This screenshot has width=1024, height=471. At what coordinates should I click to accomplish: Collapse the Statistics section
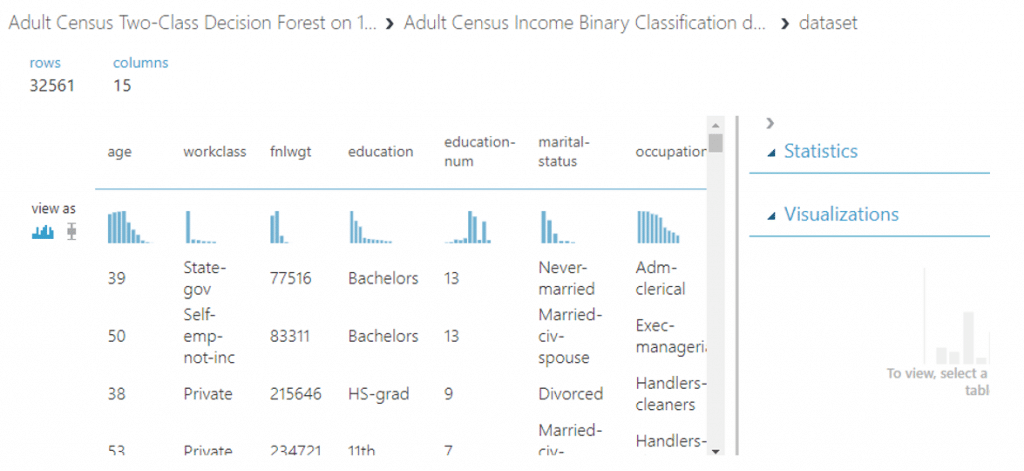772,153
